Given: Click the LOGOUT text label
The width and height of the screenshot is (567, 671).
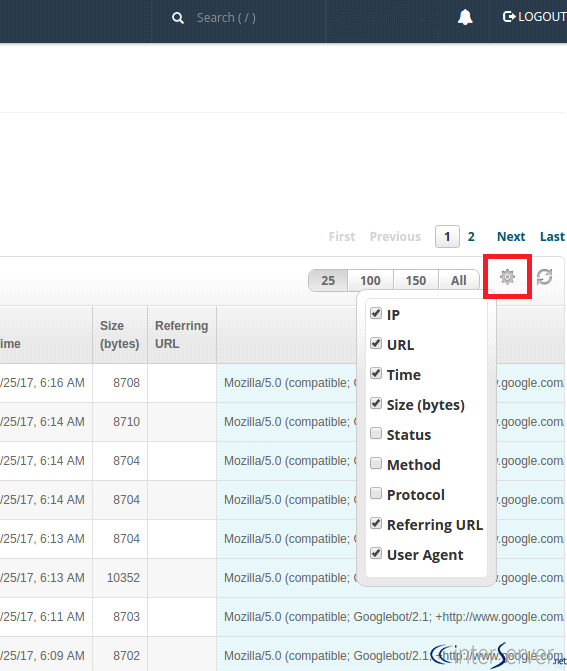Looking at the screenshot, I should [x=542, y=17].
